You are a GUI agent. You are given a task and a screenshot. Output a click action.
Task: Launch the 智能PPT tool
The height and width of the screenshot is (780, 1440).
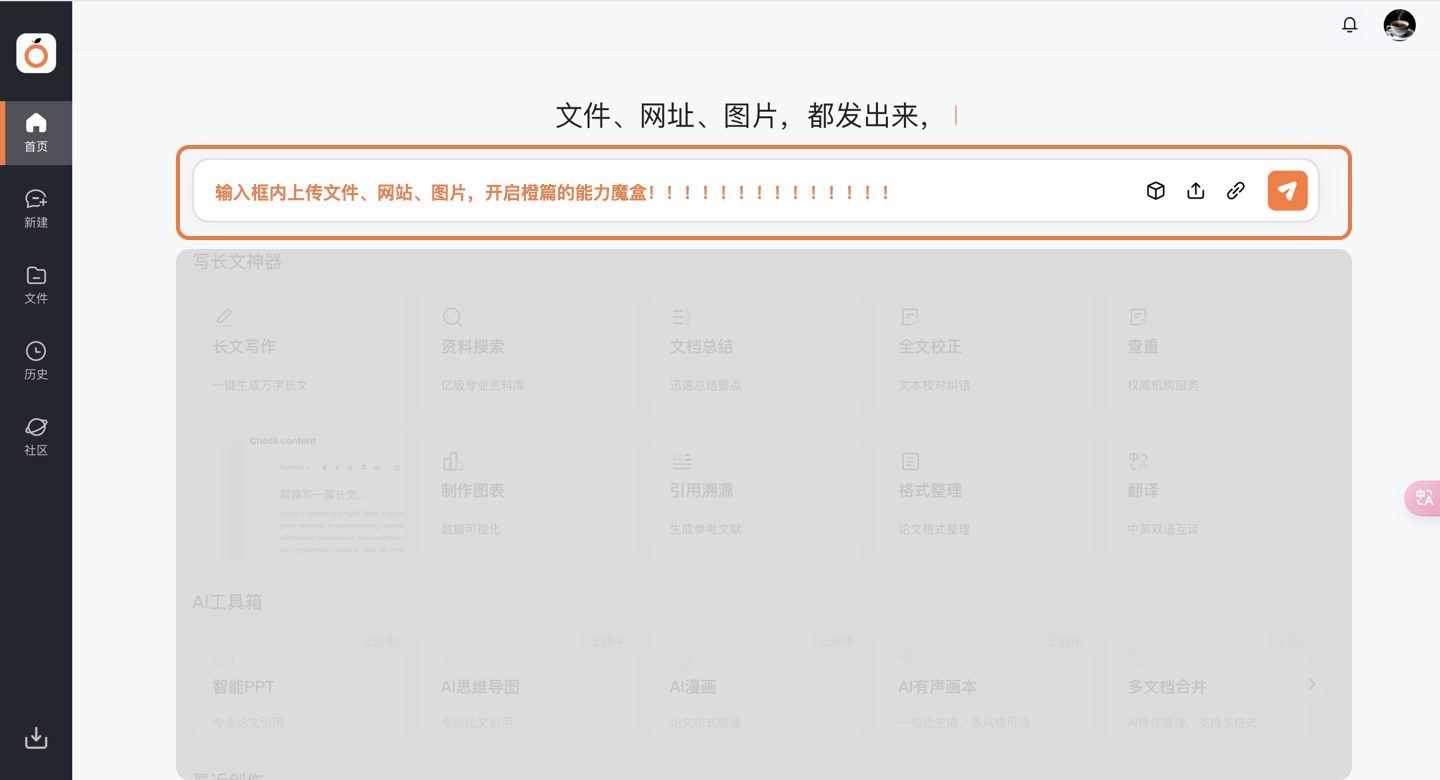coord(292,686)
